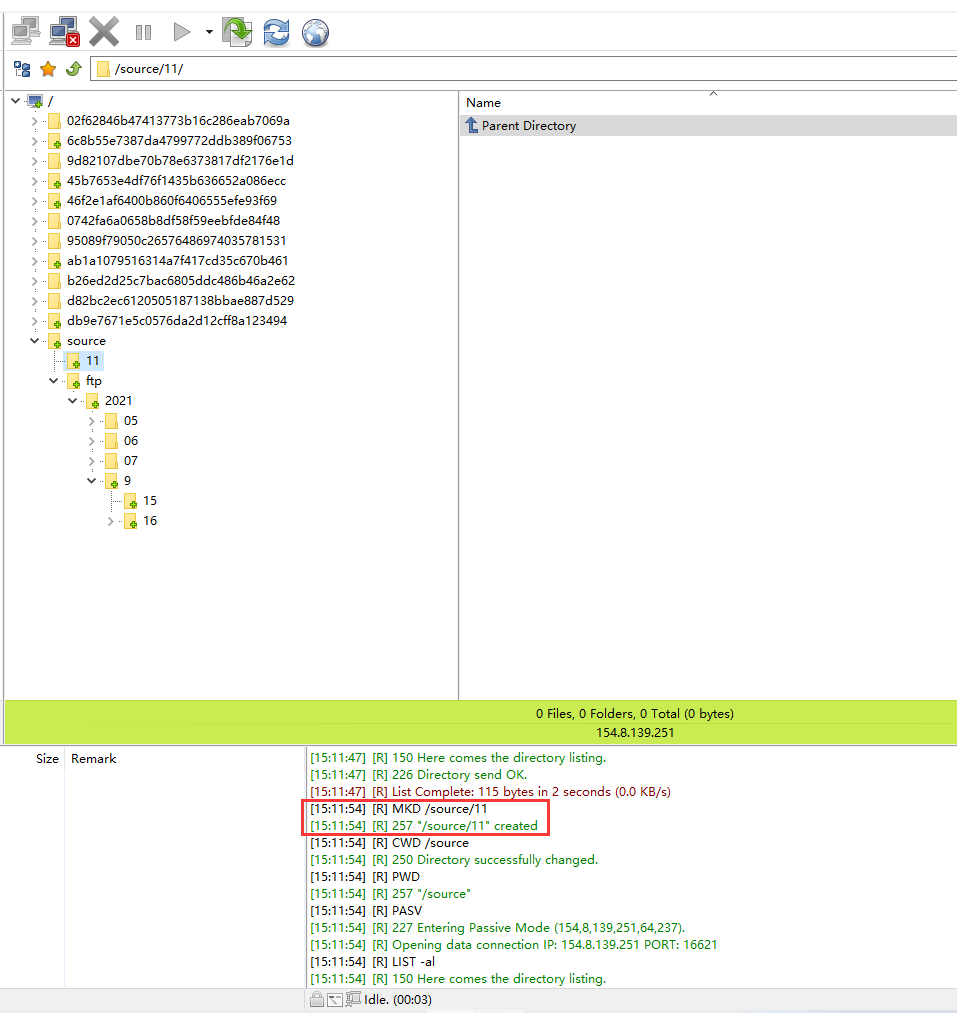Click the Name column header
957x1013 pixels.
click(484, 103)
